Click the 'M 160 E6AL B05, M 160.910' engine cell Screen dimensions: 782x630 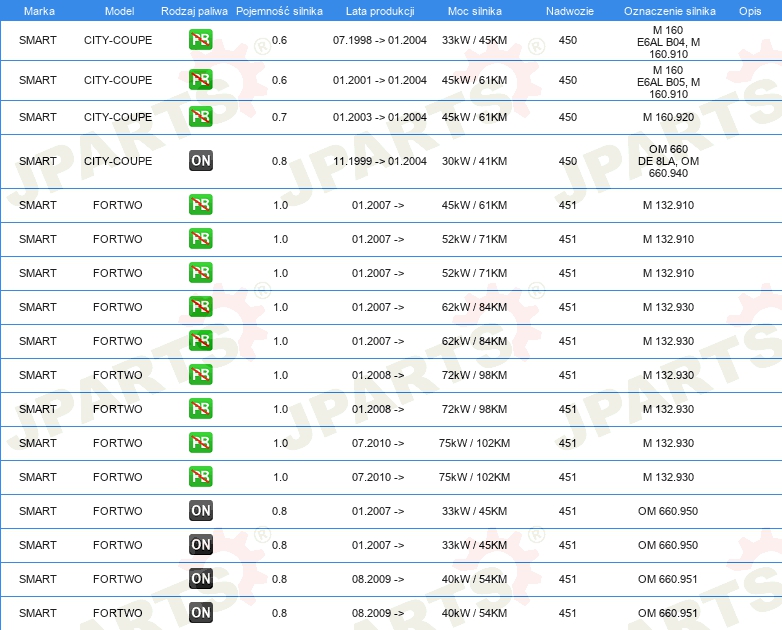pyautogui.click(x=668, y=82)
